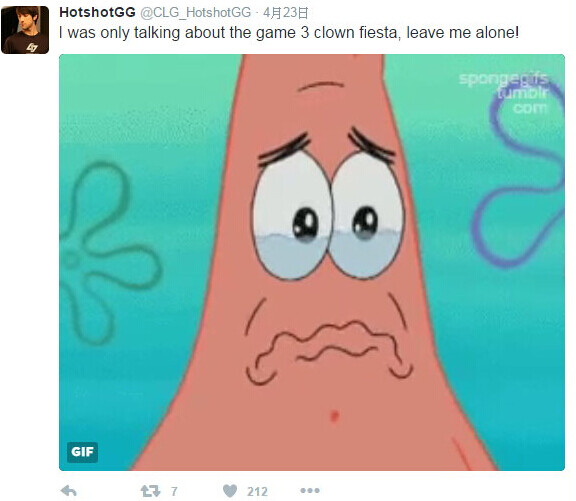Click Patrick's teary right eye in GIF
This screenshot has width=576, height=501.
click(367, 215)
